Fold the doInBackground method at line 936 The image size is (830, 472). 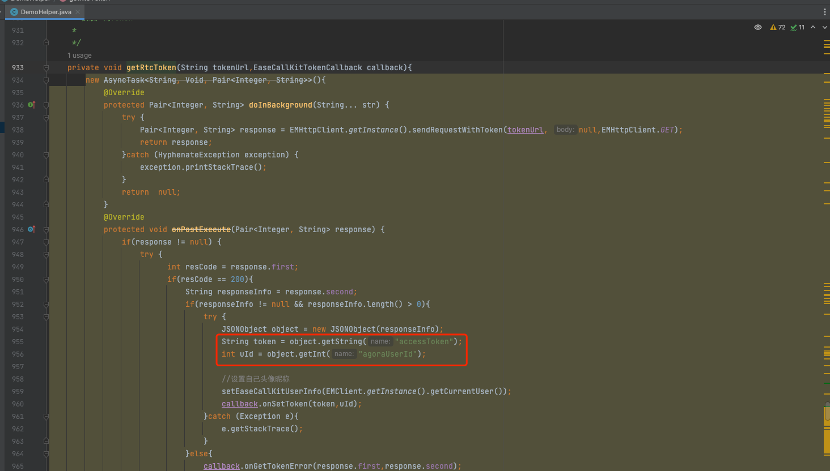pos(46,105)
